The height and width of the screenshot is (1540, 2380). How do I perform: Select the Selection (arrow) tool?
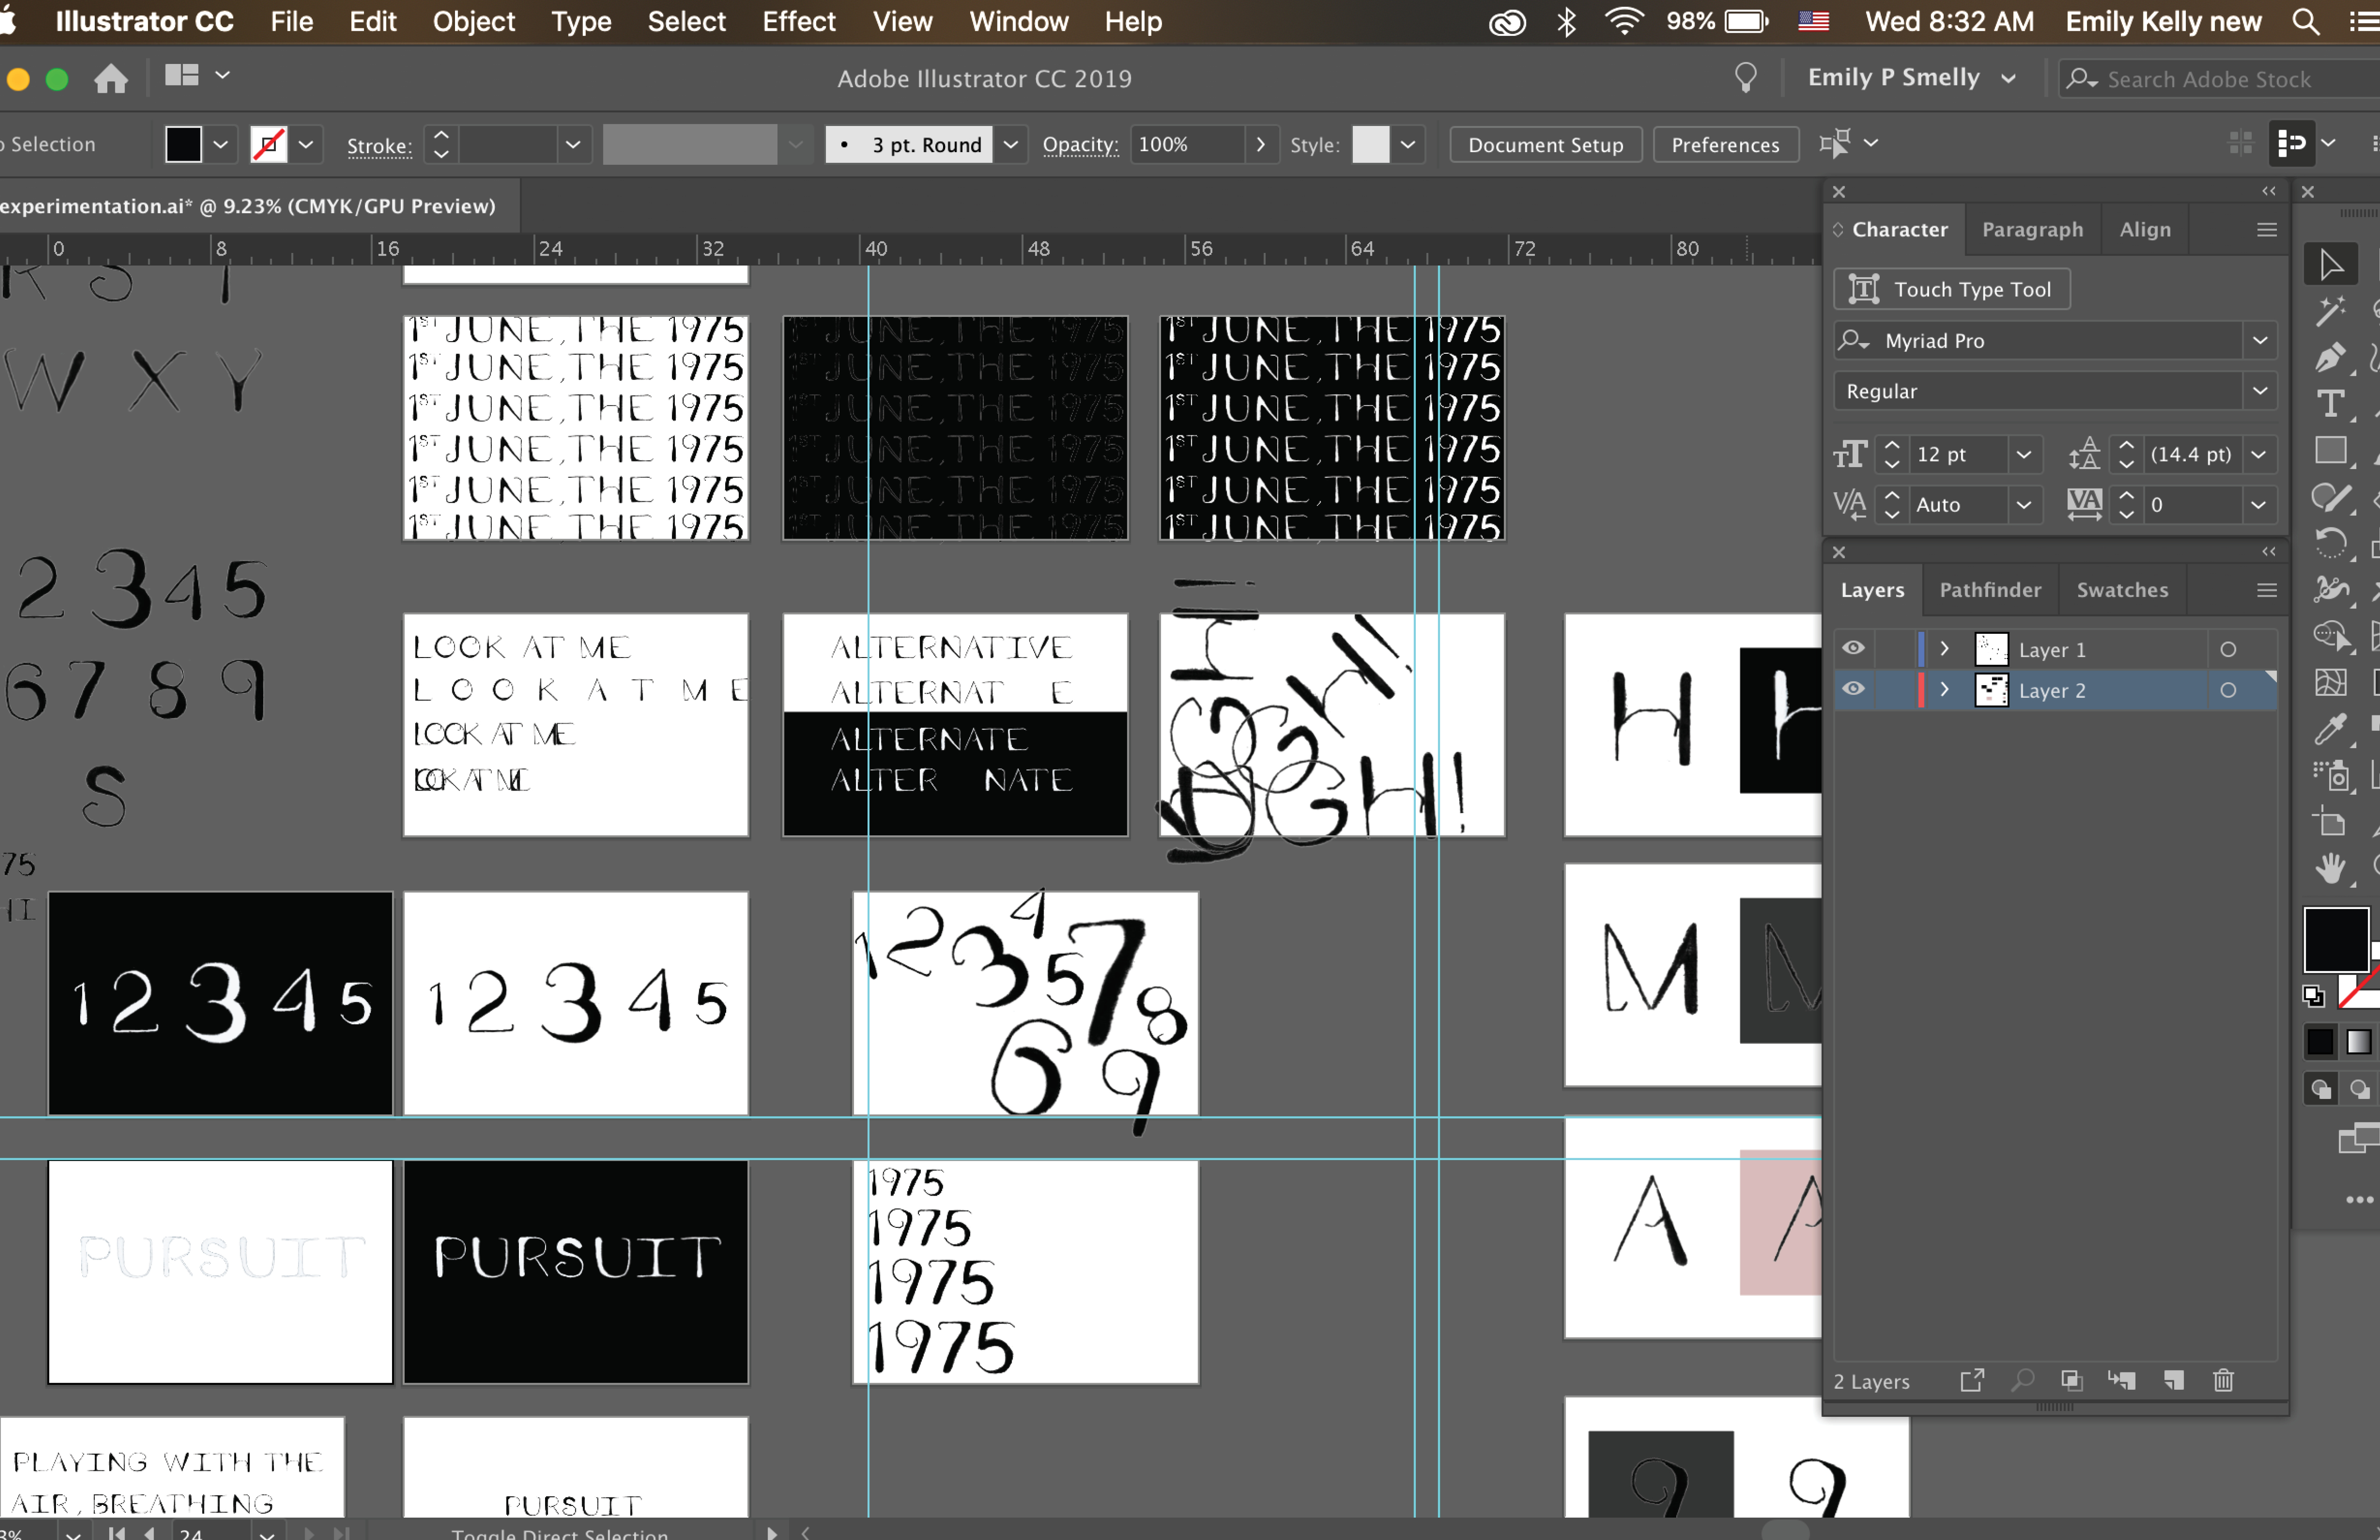click(2331, 265)
